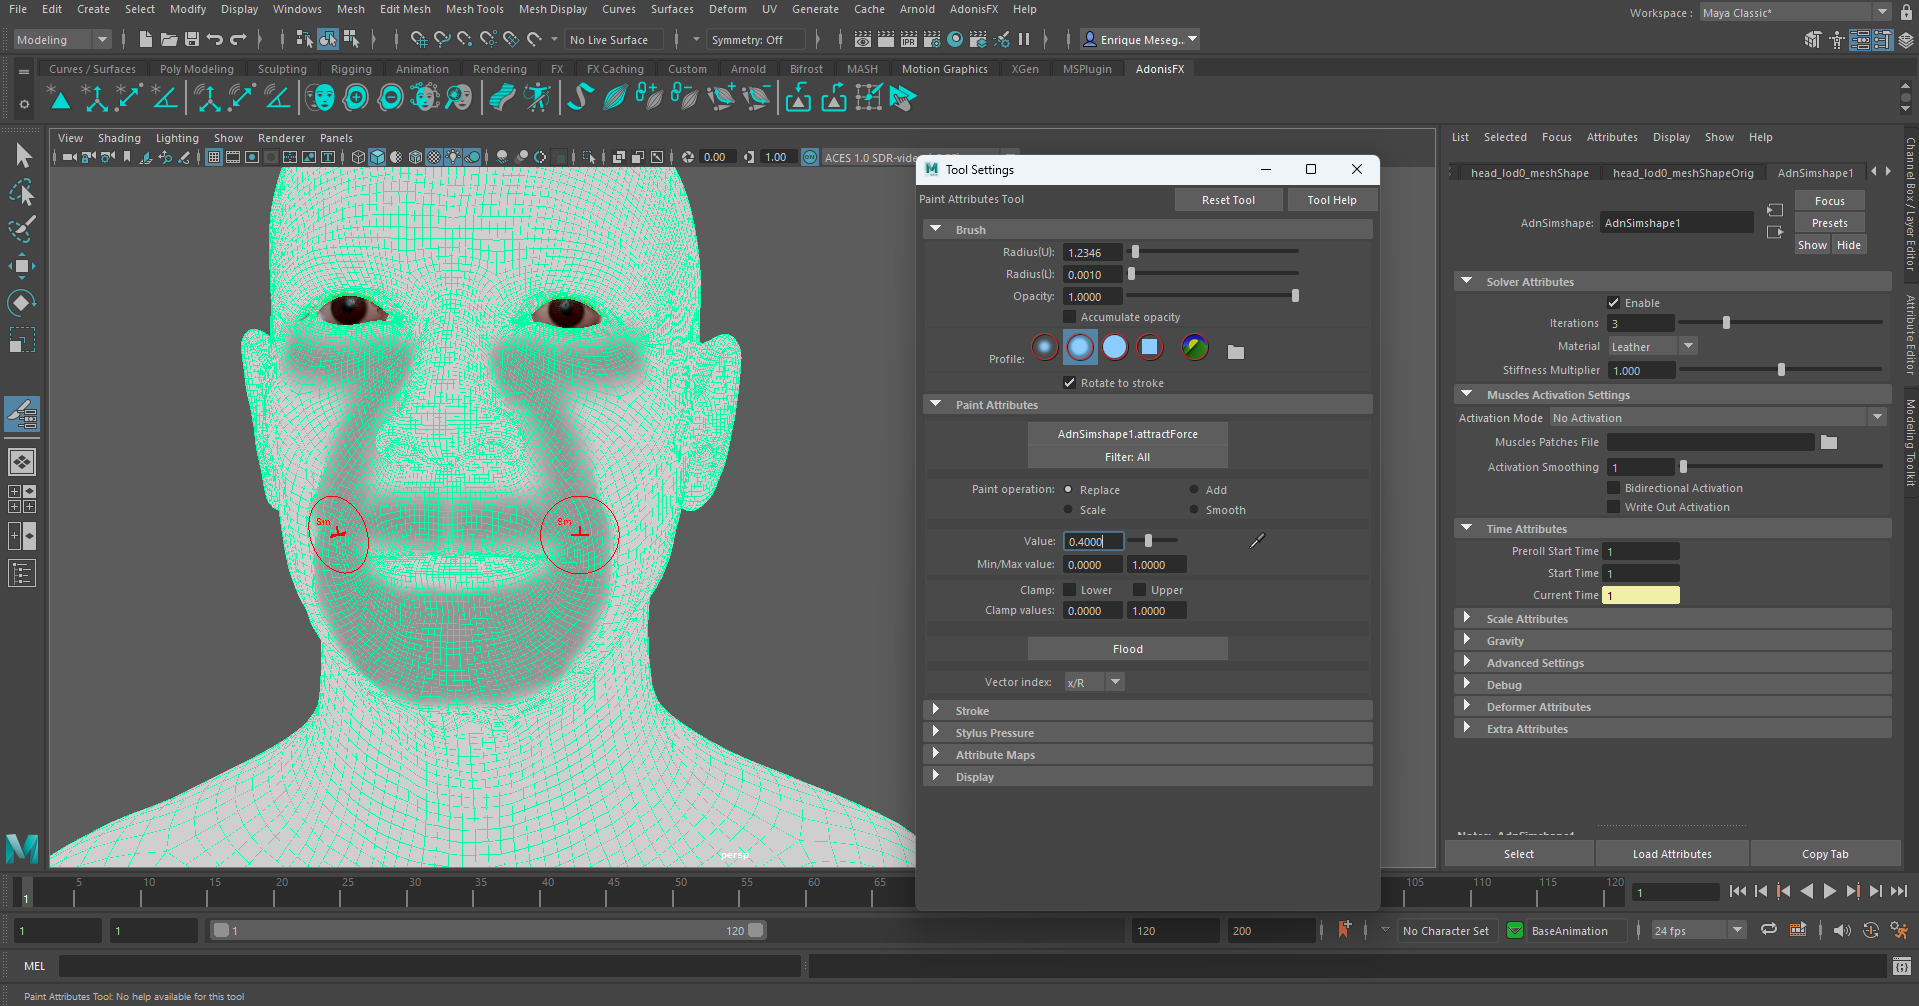
Task: Click the first AdonisFX shelf icon
Action: tap(59, 98)
